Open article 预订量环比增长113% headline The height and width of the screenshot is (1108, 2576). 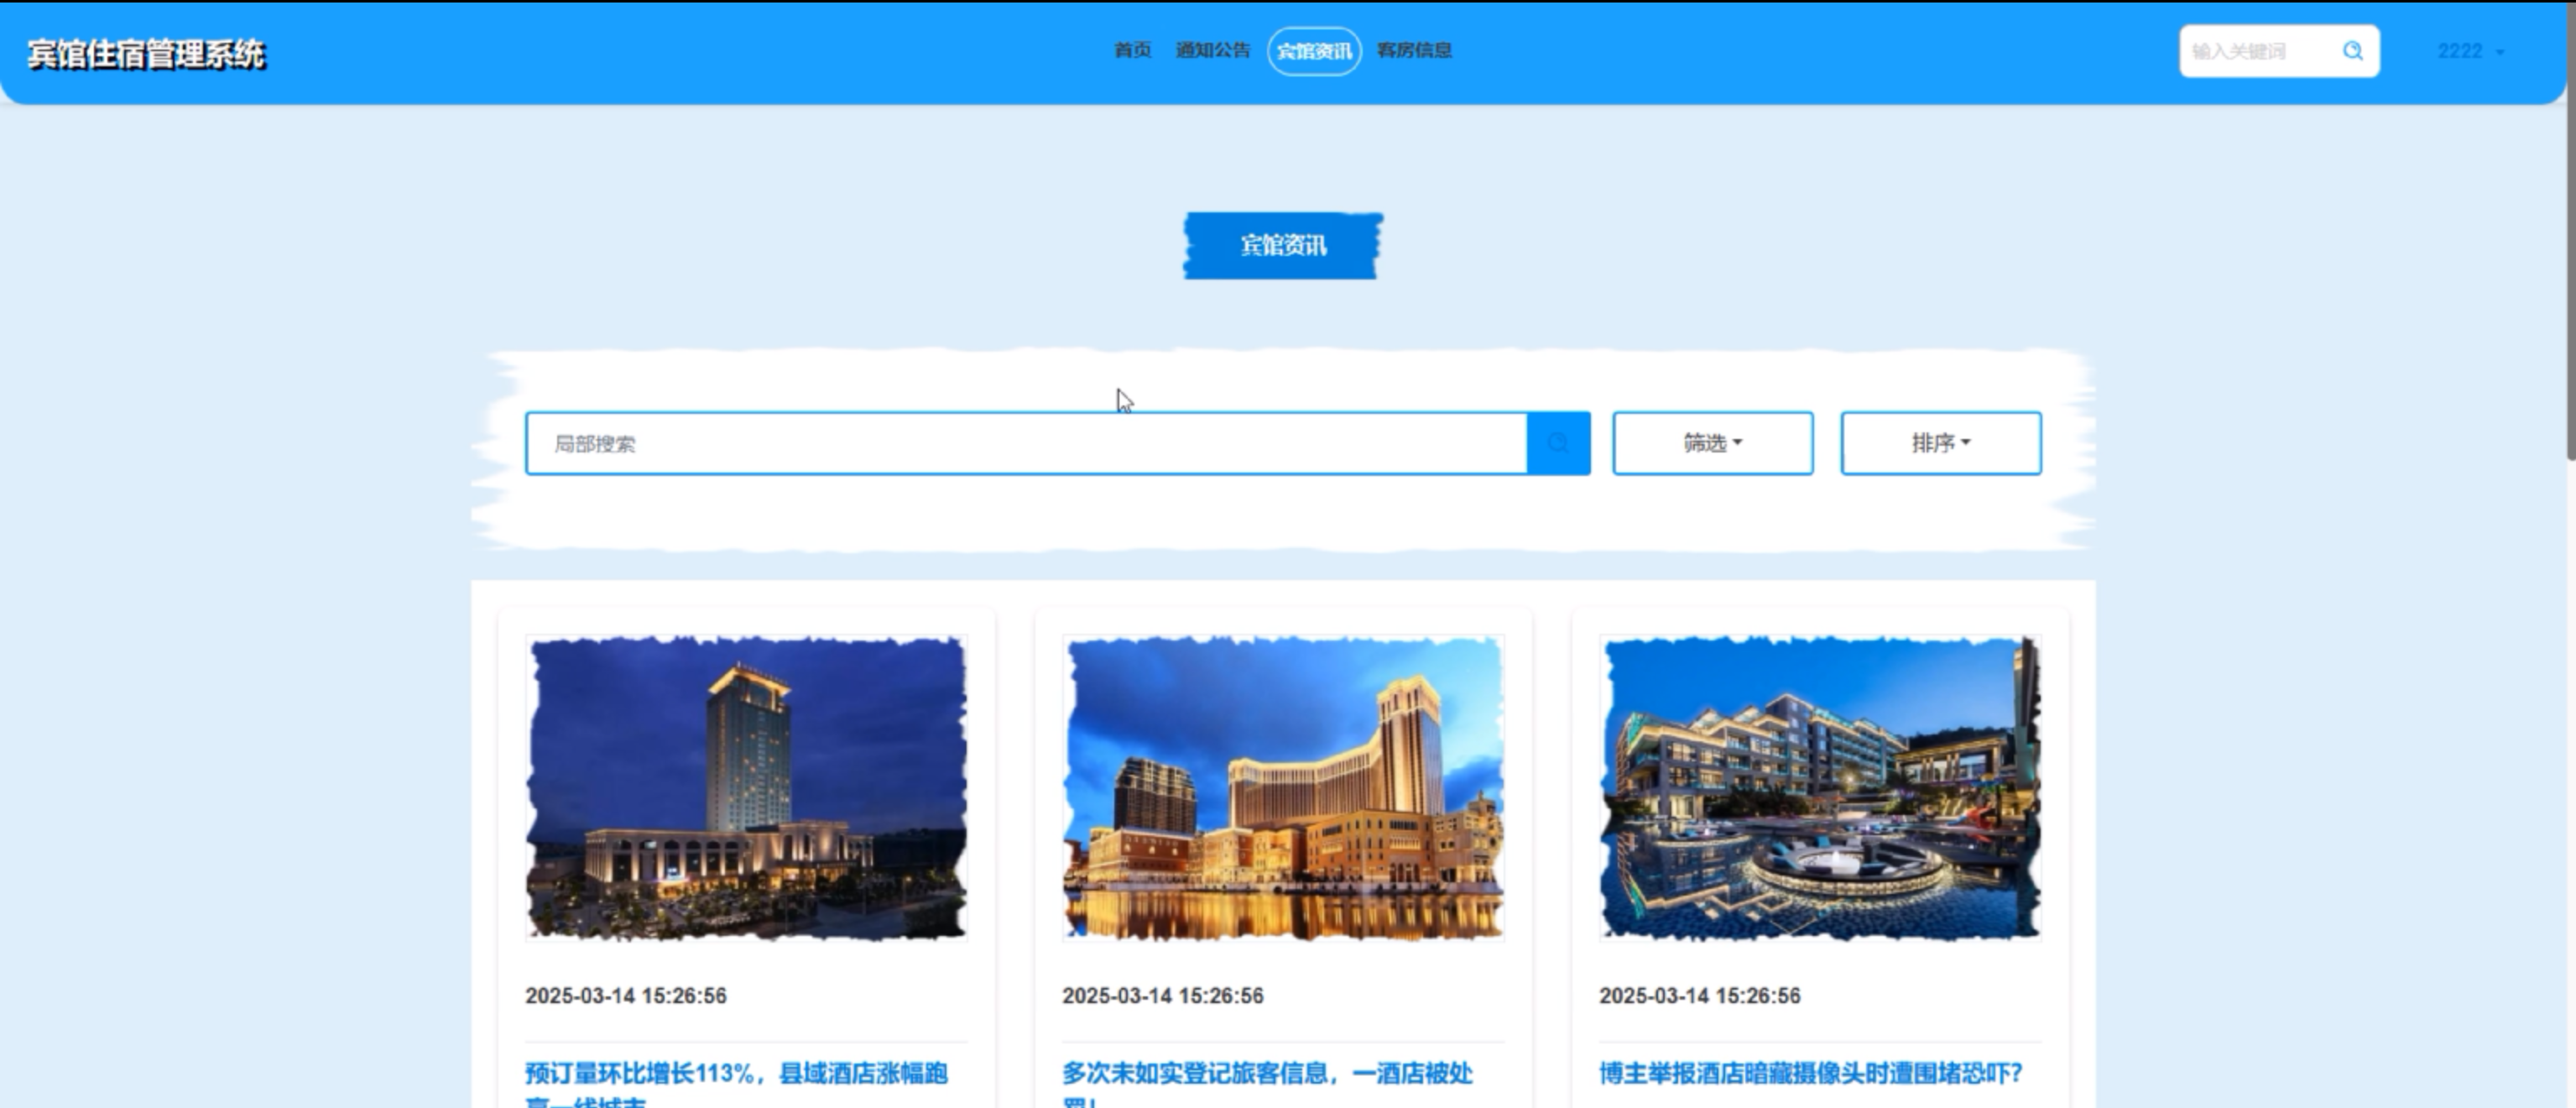tap(736, 1074)
